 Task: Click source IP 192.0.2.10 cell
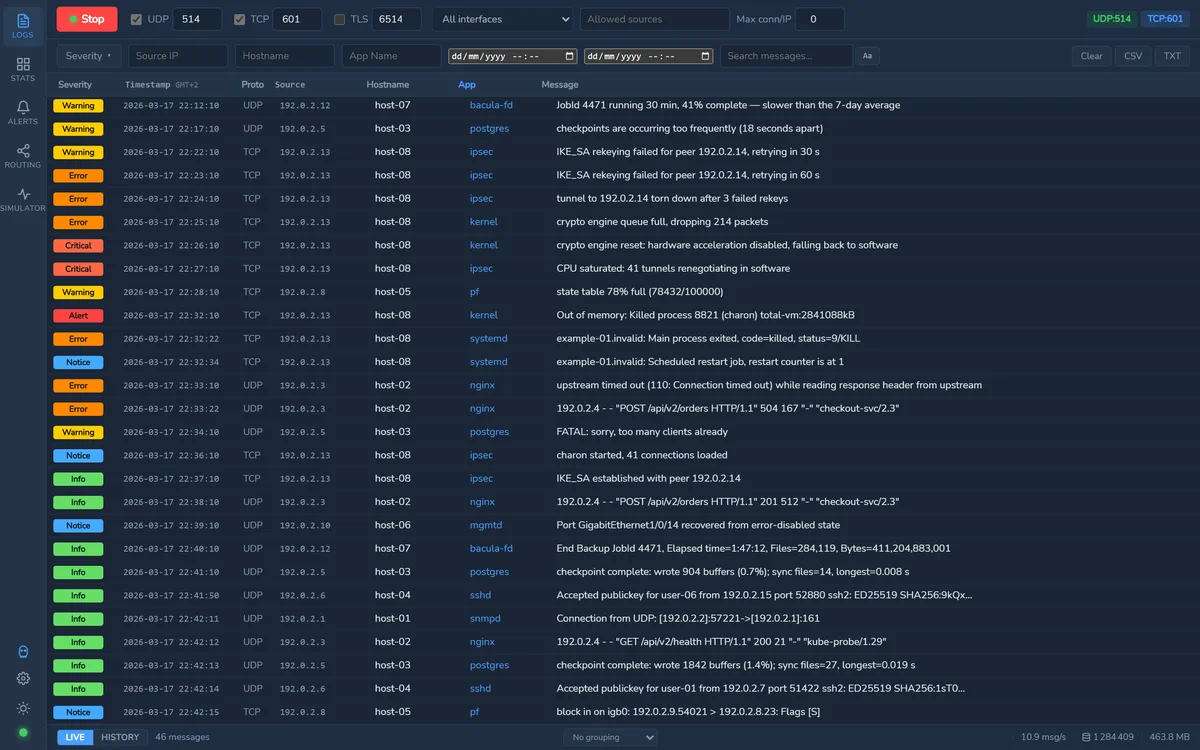click(305, 525)
